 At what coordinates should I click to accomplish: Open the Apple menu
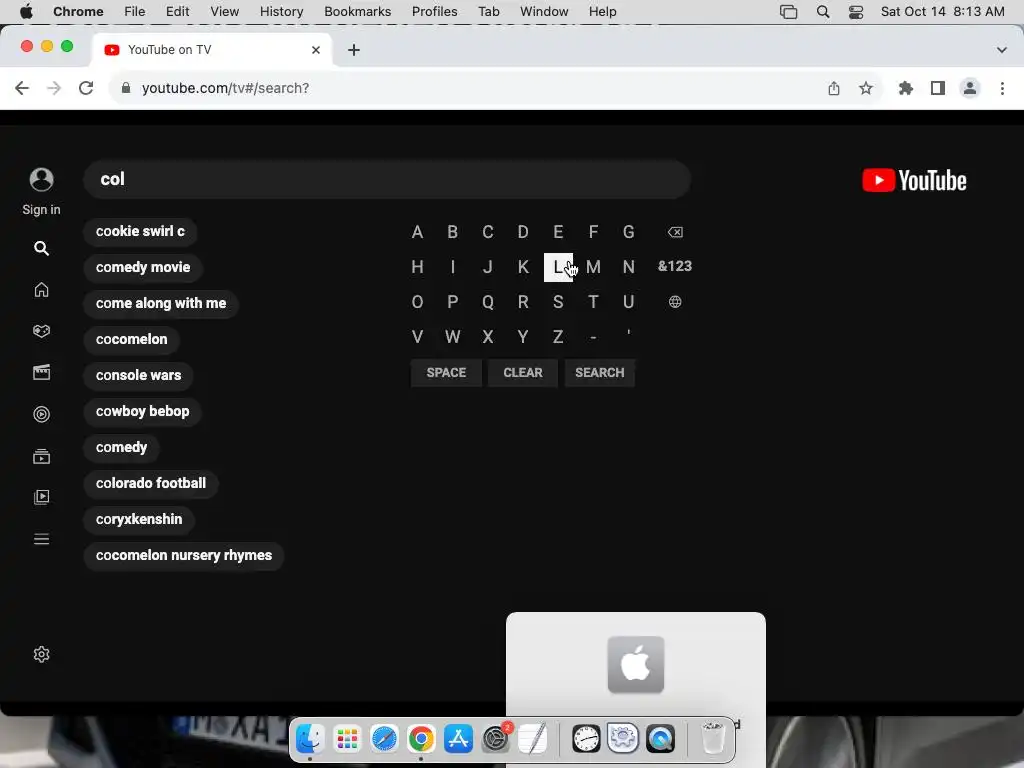pyautogui.click(x=26, y=12)
